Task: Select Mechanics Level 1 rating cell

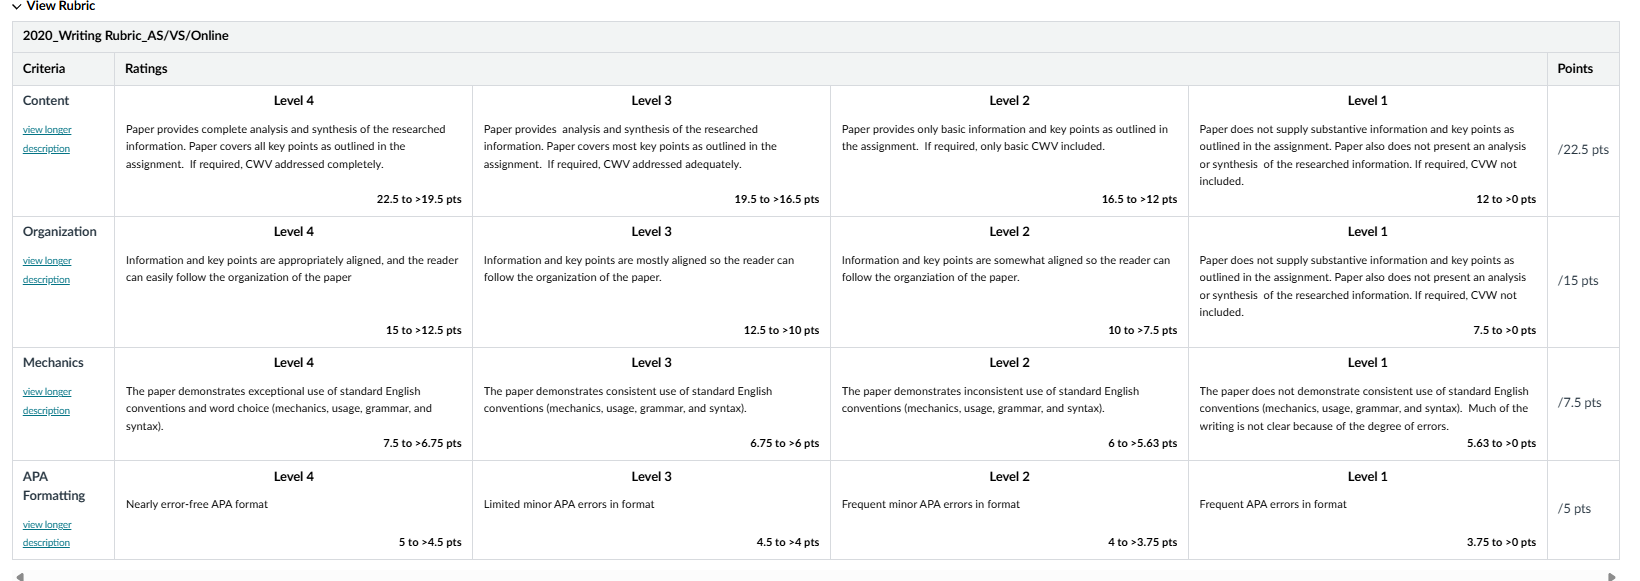Action: point(1368,404)
